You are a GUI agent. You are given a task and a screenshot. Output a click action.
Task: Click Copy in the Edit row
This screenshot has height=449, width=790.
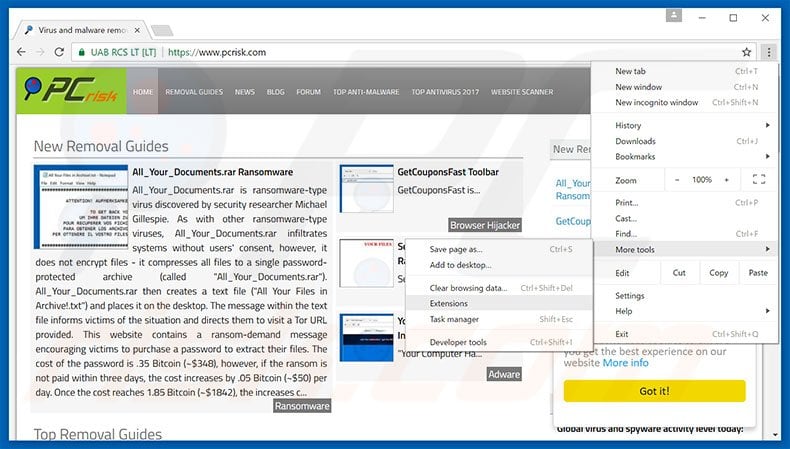click(x=718, y=273)
